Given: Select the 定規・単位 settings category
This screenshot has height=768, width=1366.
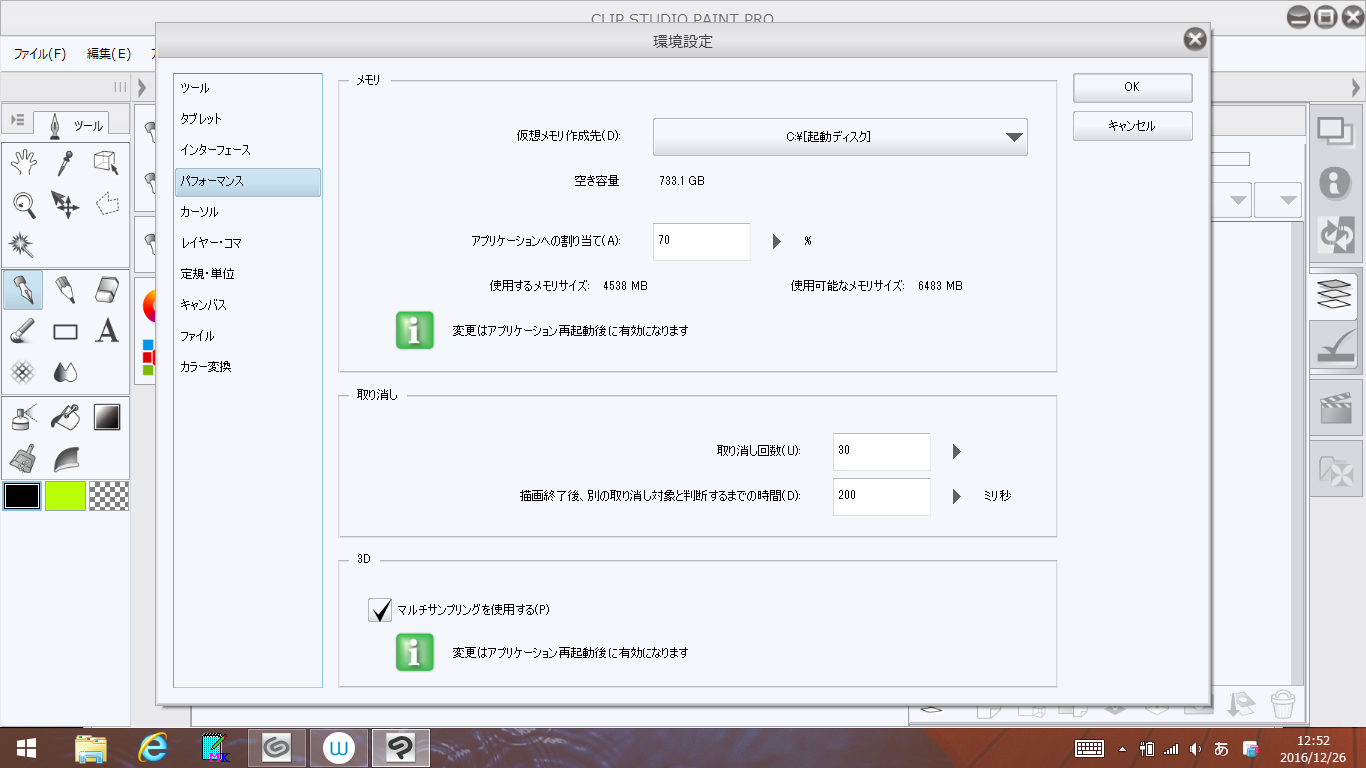Looking at the screenshot, I should pyautogui.click(x=247, y=274).
